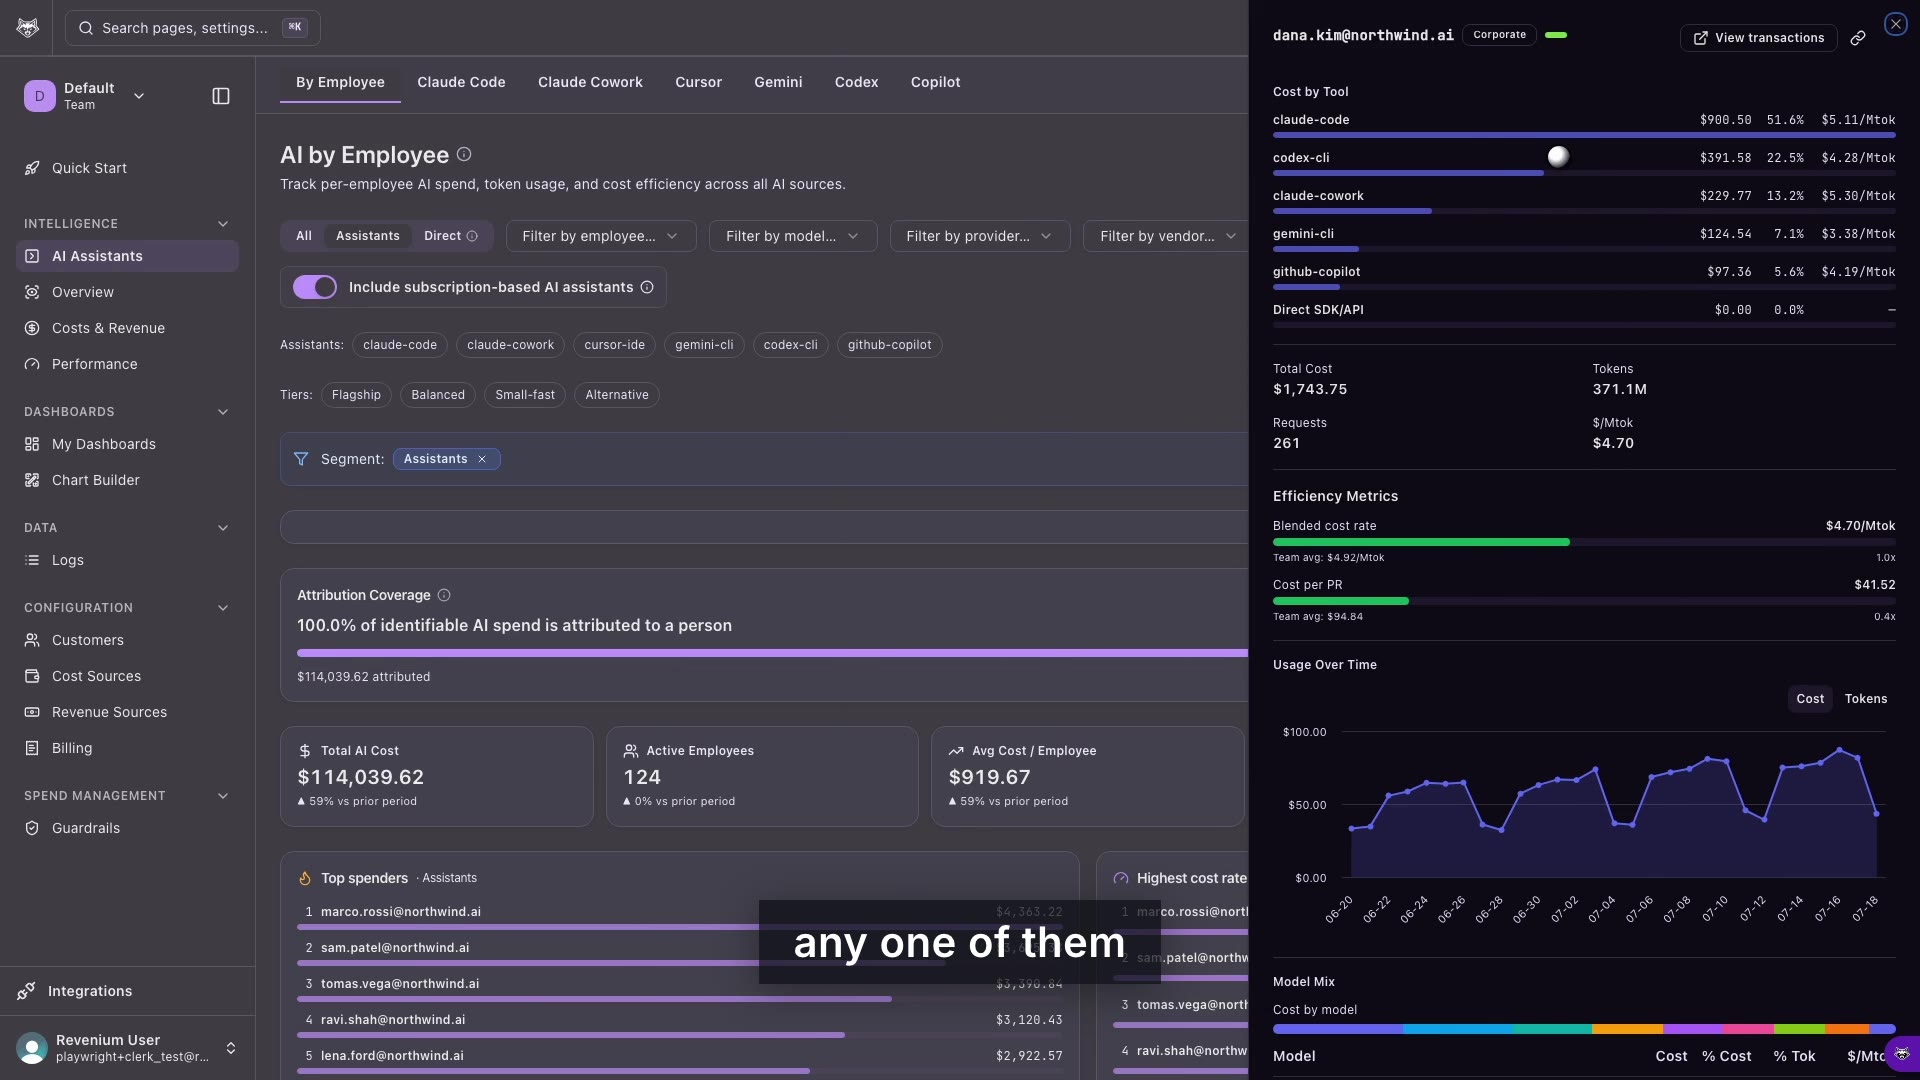The height and width of the screenshot is (1080, 1920).
Task: Switch usage chart to Cost
Action: pyautogui.click(x=1810, y=699)
